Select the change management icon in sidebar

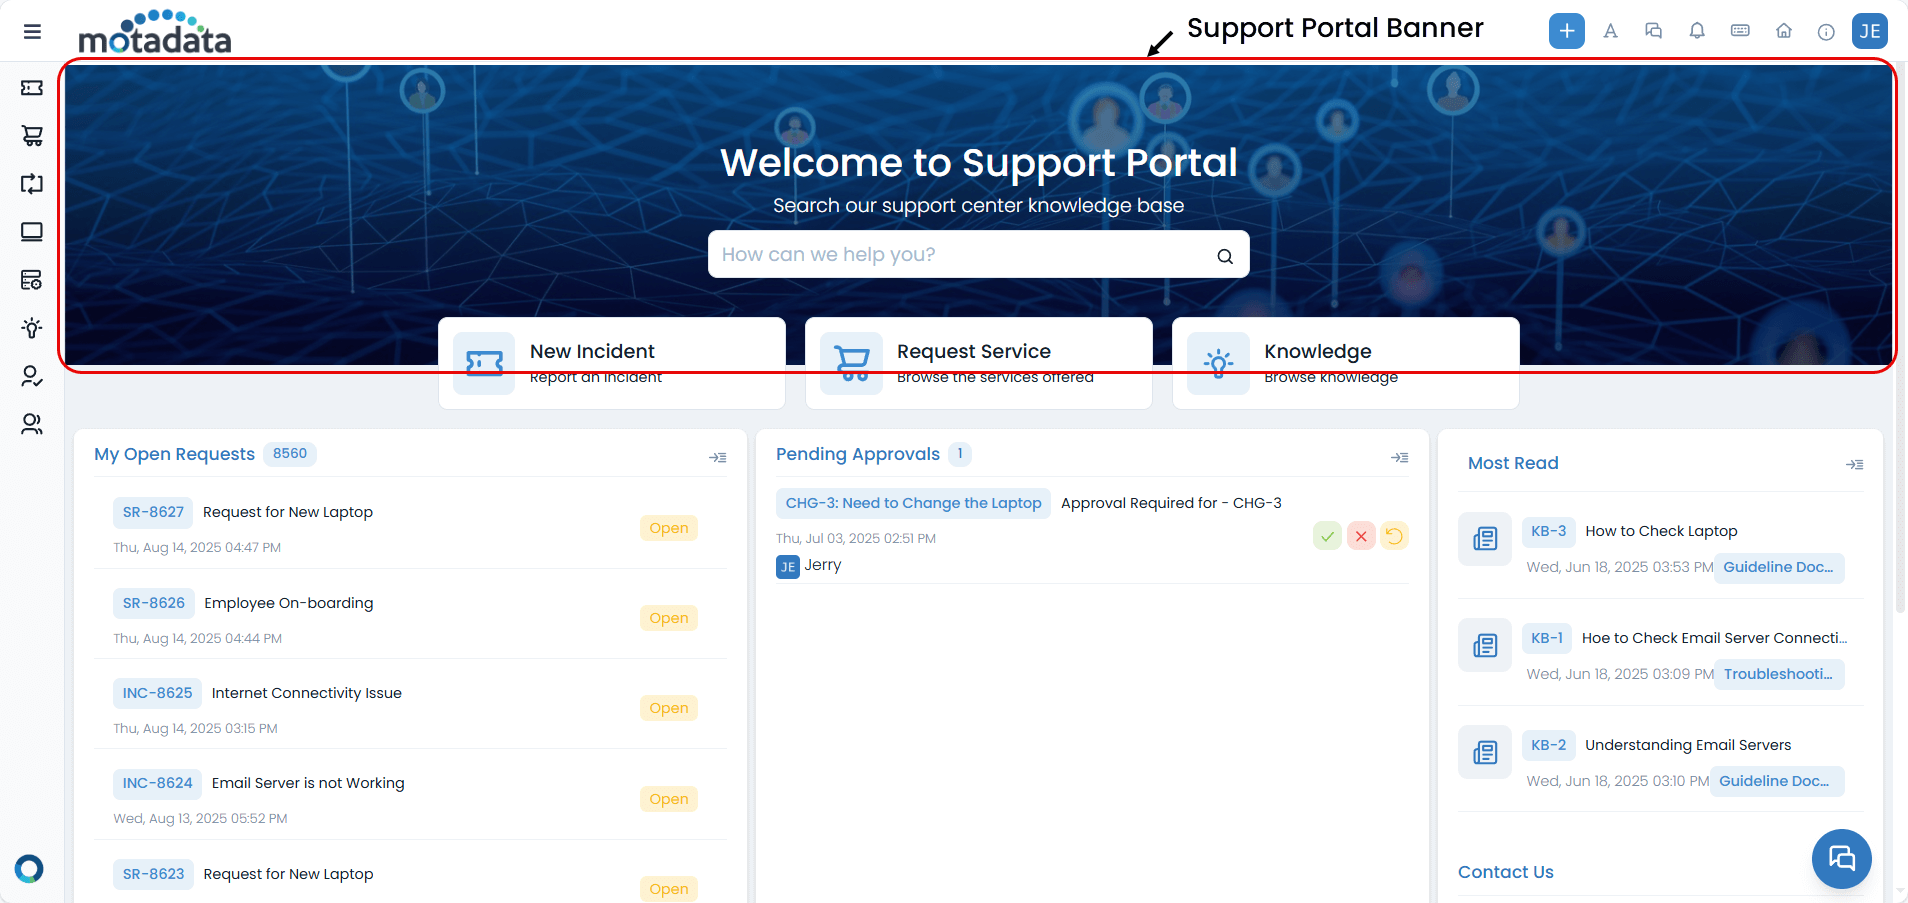(x=31, y=184)
